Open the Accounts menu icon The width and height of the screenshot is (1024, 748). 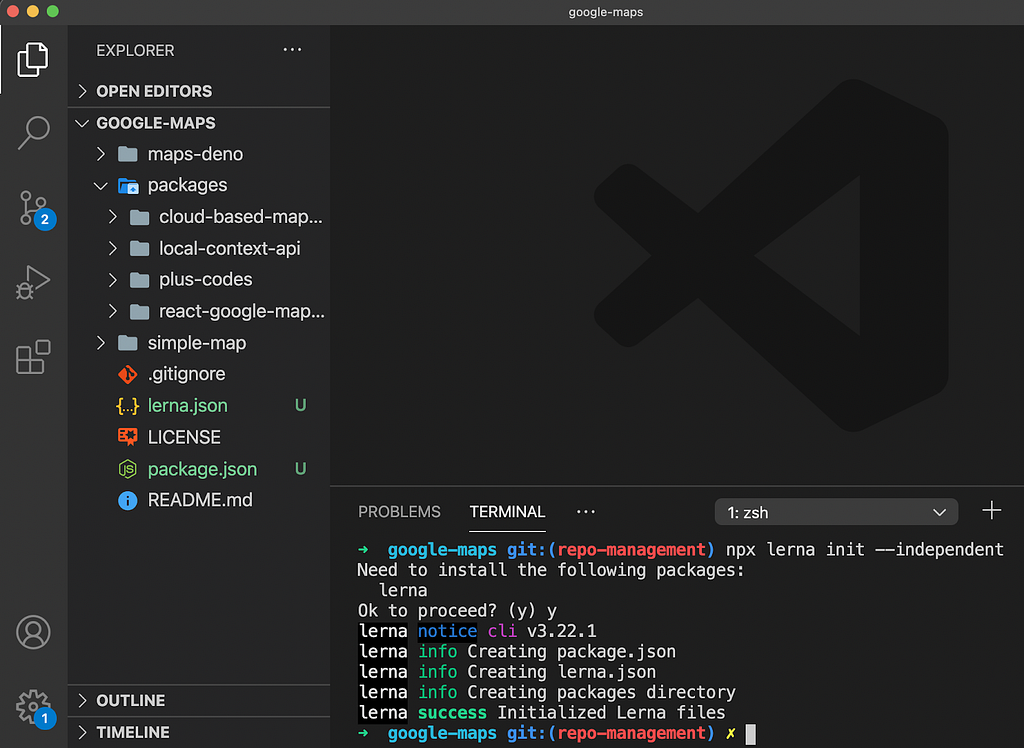(x=33, y=632)
